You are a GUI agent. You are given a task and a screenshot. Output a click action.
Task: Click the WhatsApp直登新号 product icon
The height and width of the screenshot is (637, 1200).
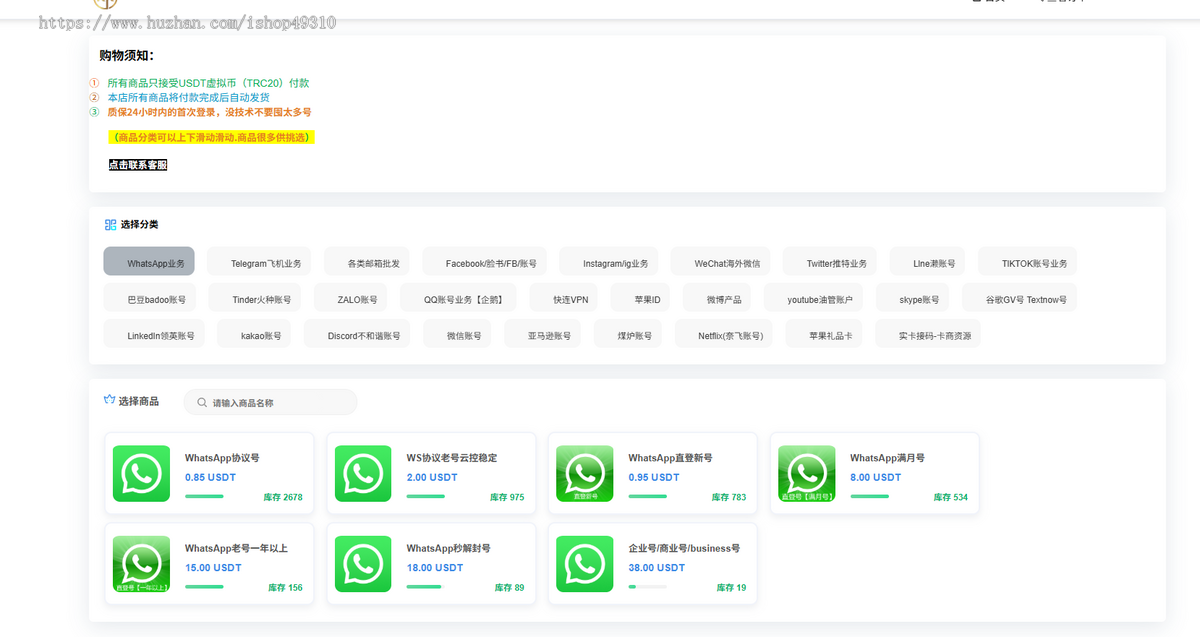pyautogui.click(x=584, y=473)
